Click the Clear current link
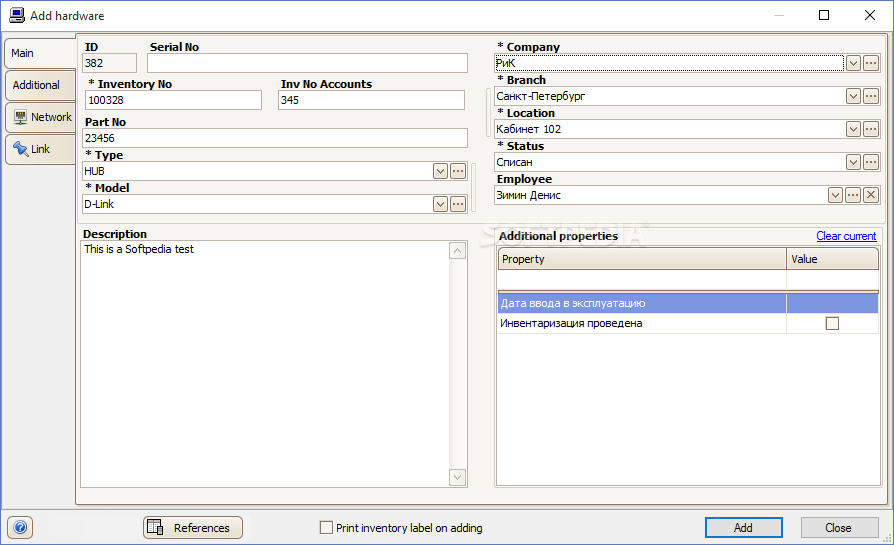Image resolution: width=894 pixels, height=545 pixels. pos(846,236)
